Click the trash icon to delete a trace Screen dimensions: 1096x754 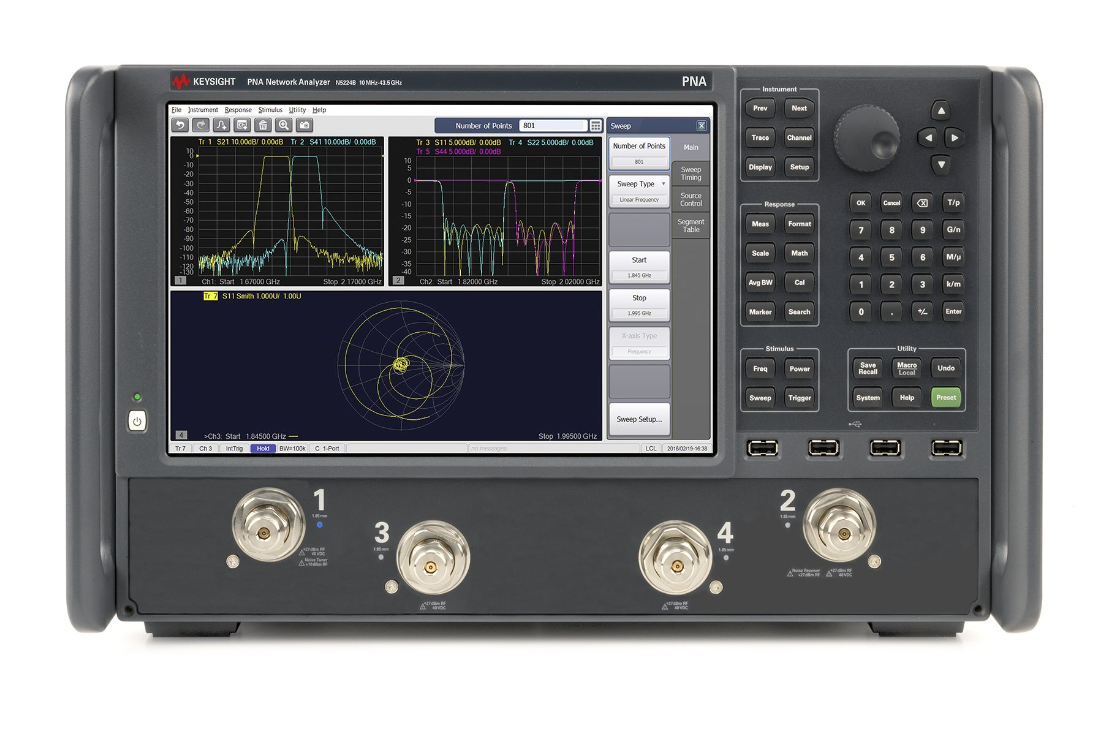[x=263, y=125]
